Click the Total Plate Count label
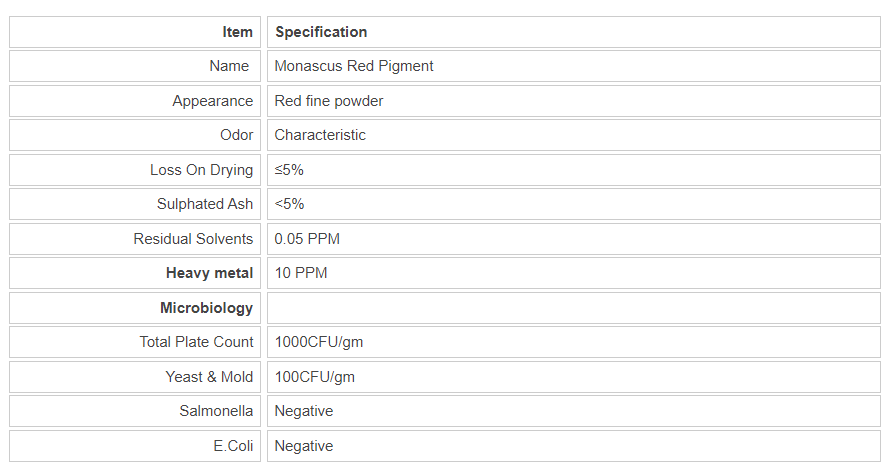This screenshot has width=893, height=470. (196, 342)
